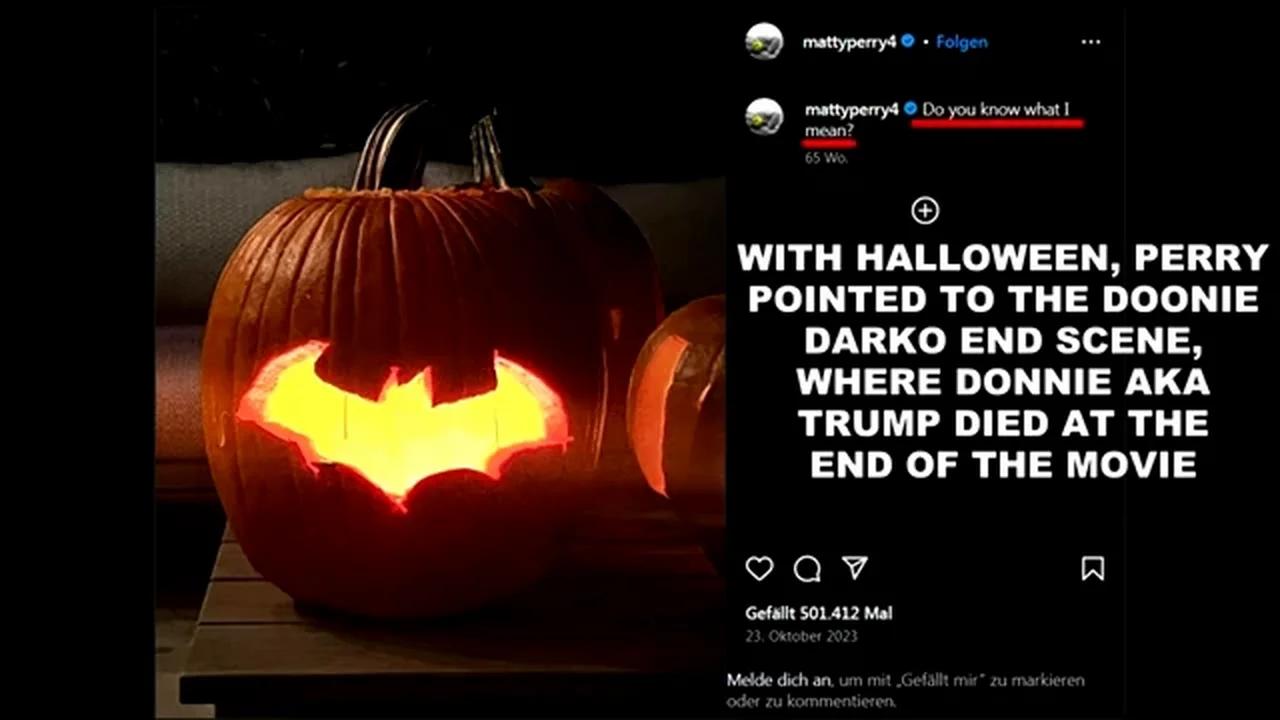1280x720 pixels.
Task: Open the three-dot more options menu
Action: tap(1091, 42)
